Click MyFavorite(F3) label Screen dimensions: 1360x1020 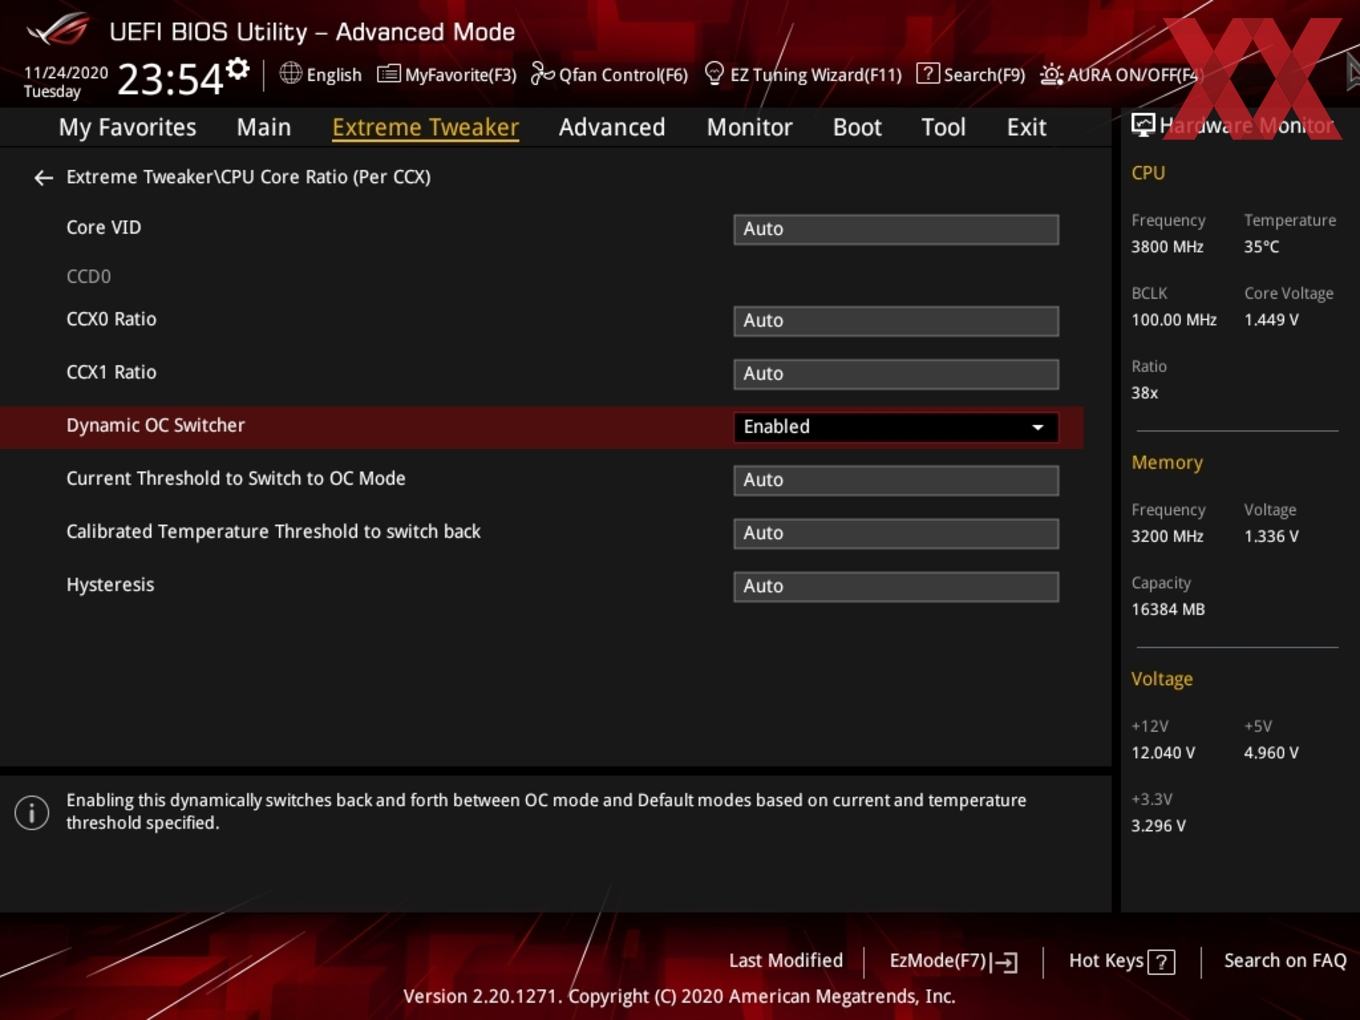point(461,75)
